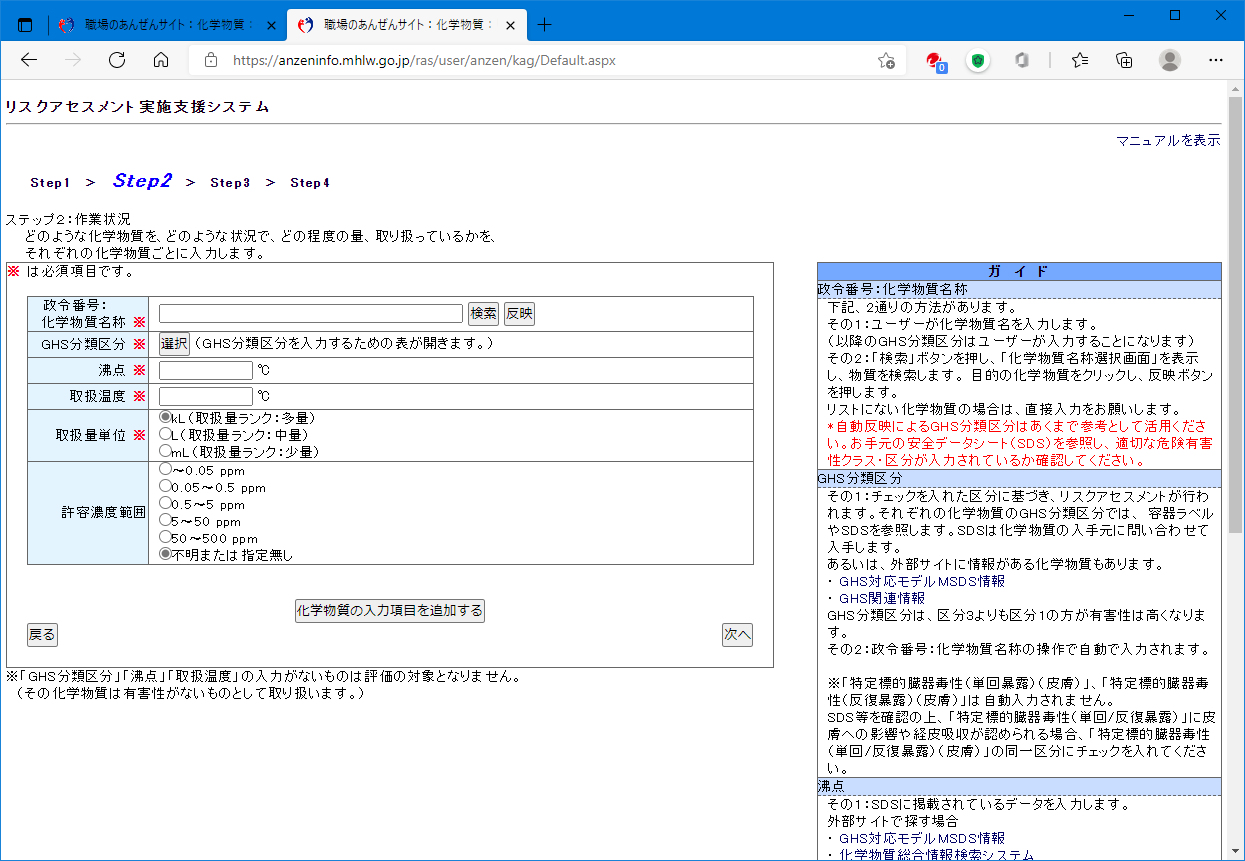Click the user profile avatar icon
1245x861 pixels.
pyautogui.click(x=1169, y=60)
